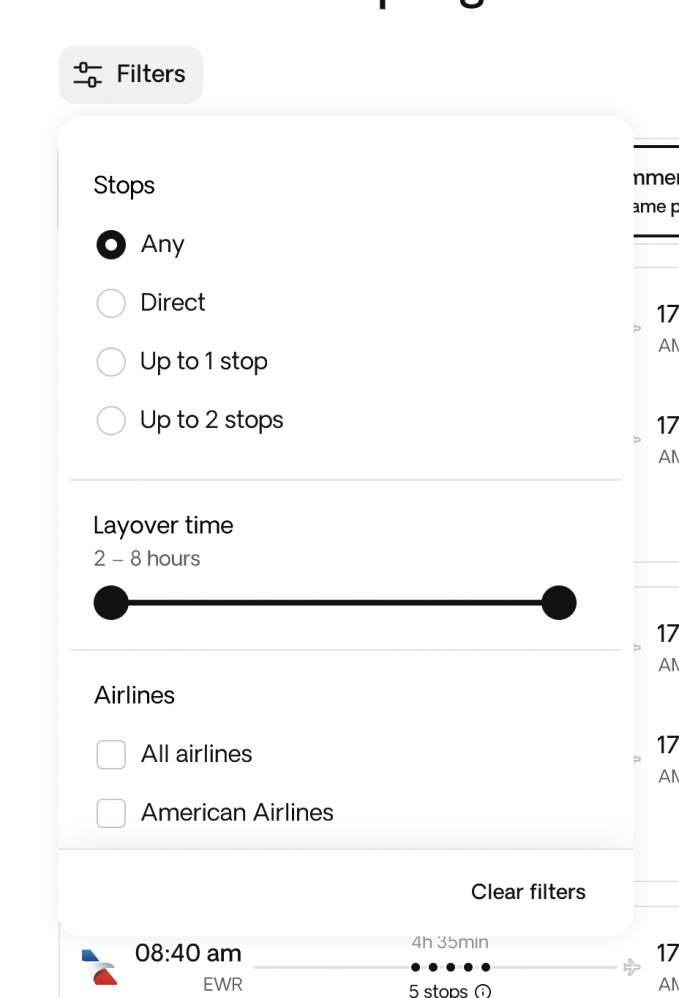This screenshot has height=998, width=679.
Task: Click the American Airlines logo on flight card
Action: click(98, 966)
